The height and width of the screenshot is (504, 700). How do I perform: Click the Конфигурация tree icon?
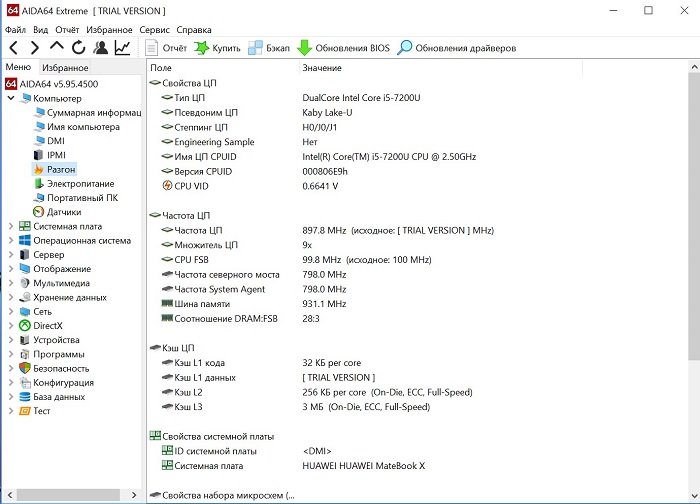pyautogui.click(x=25, y=383)
